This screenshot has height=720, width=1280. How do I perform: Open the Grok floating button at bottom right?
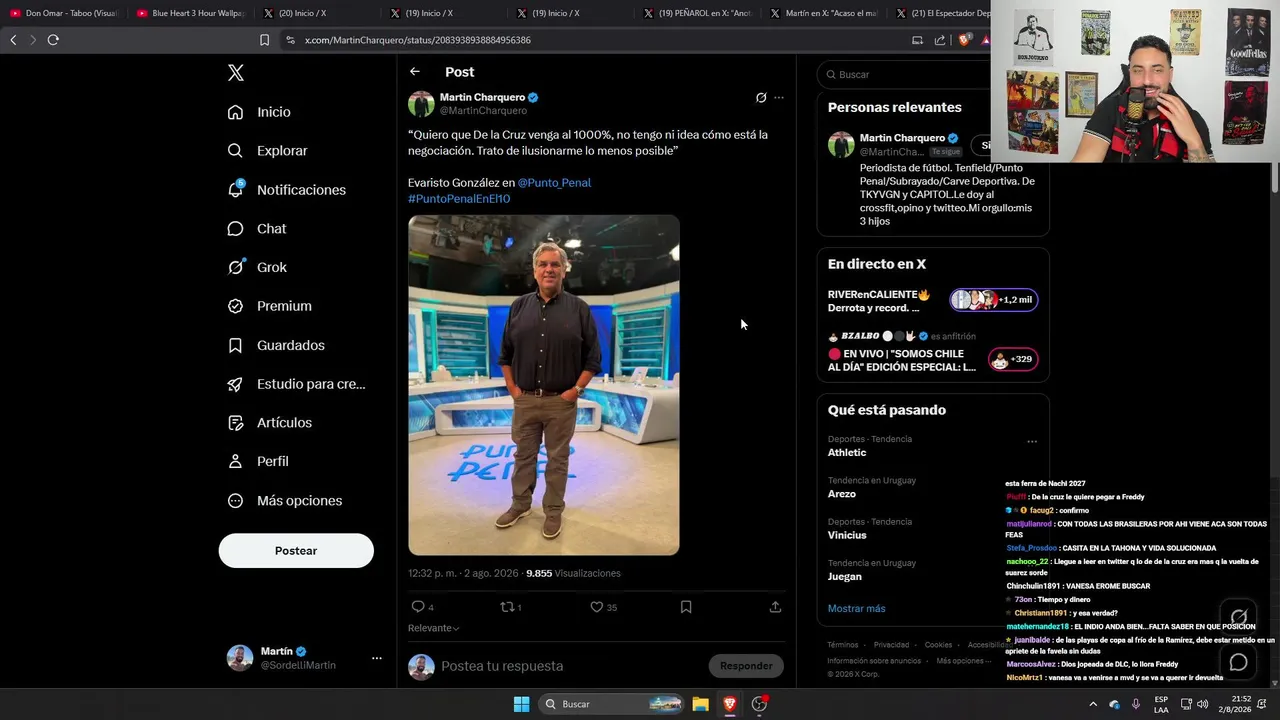(1238, 617)
